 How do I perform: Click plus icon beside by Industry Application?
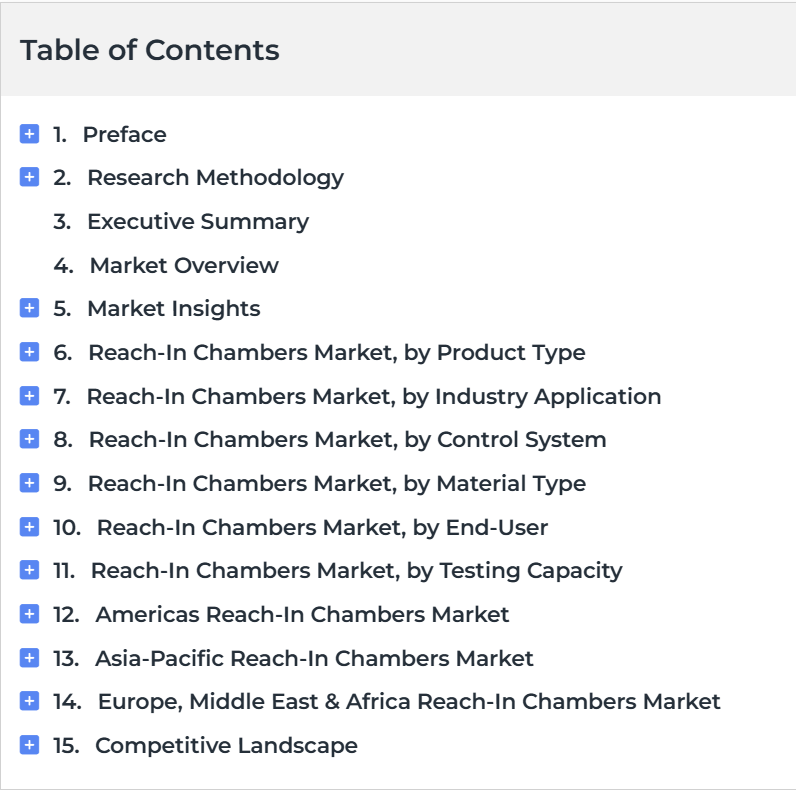point(29,396)
